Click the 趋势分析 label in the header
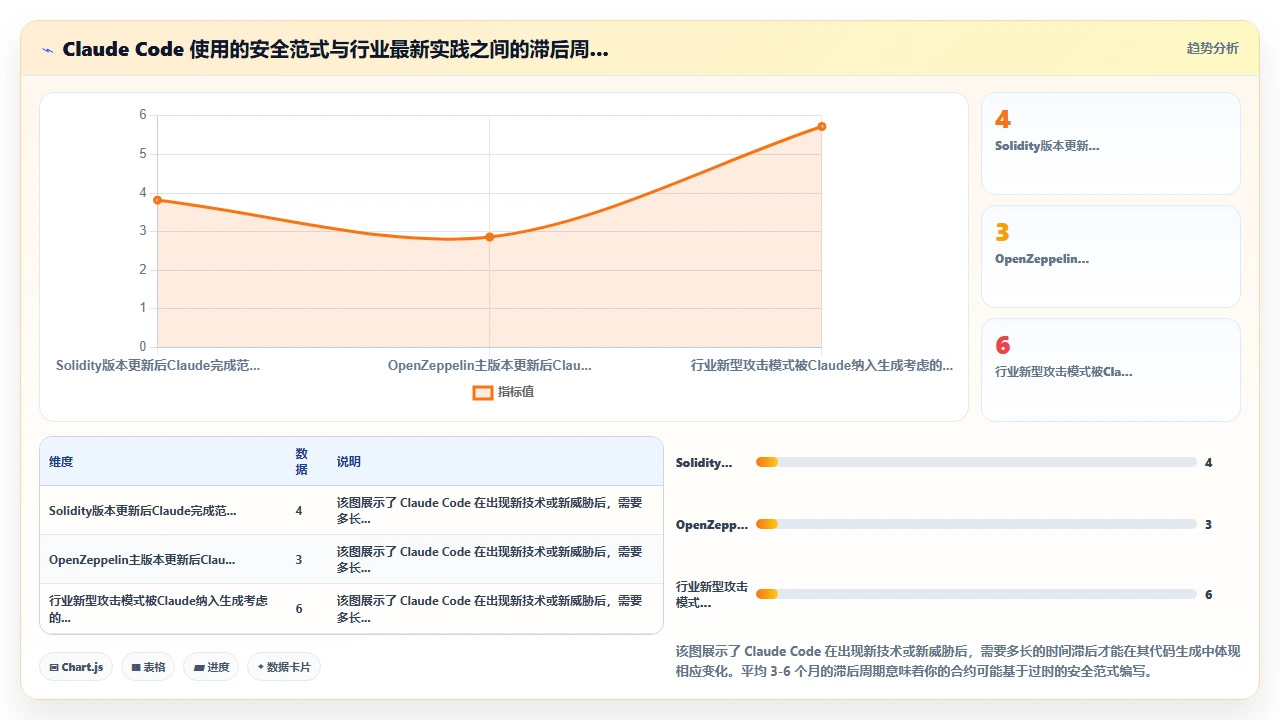This screenshot has height=720, width=1280. click(x=1213, y=48)
